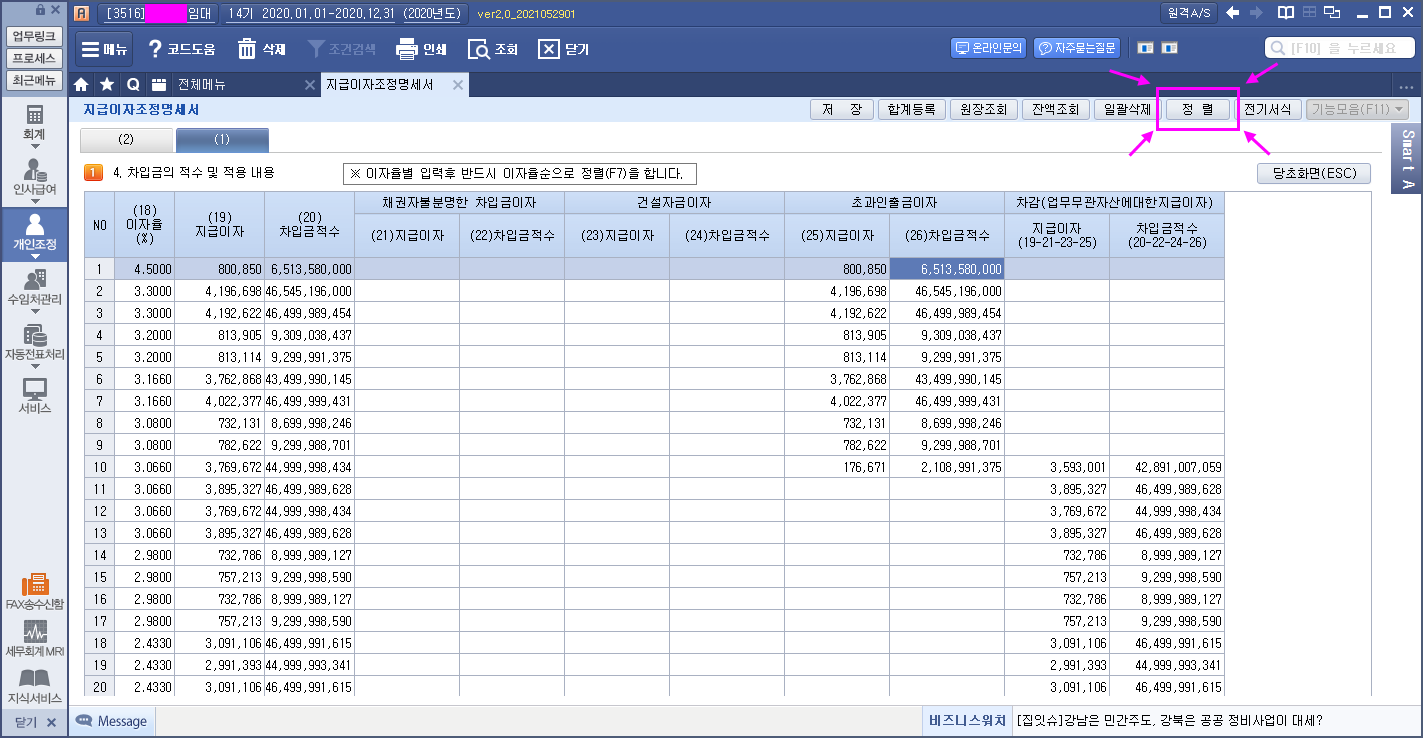The width and height of the screenshot is (1423, 738).
Task: Expand the 메뉴 hamburger menu
Action: coord(103,49)
